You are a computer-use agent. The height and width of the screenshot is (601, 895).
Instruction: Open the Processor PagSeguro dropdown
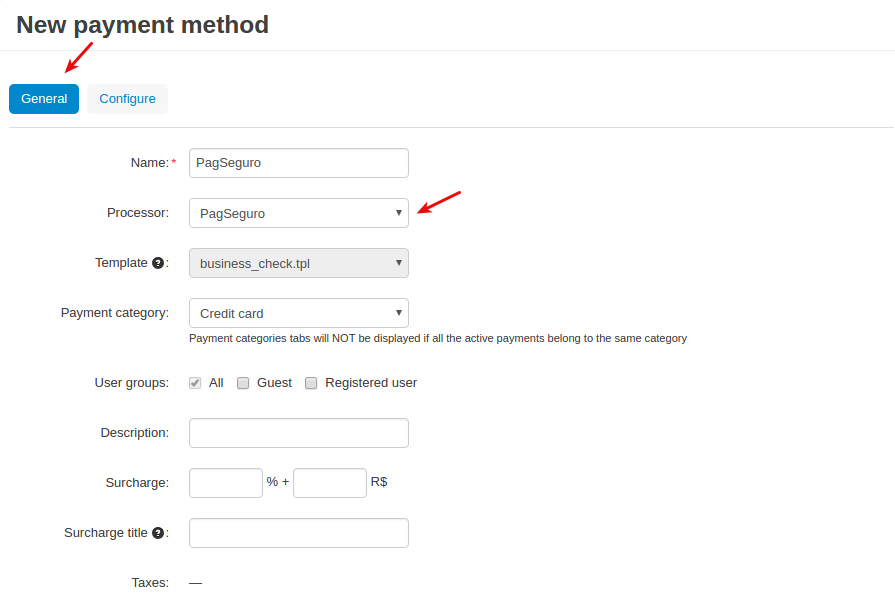[299, 213]
